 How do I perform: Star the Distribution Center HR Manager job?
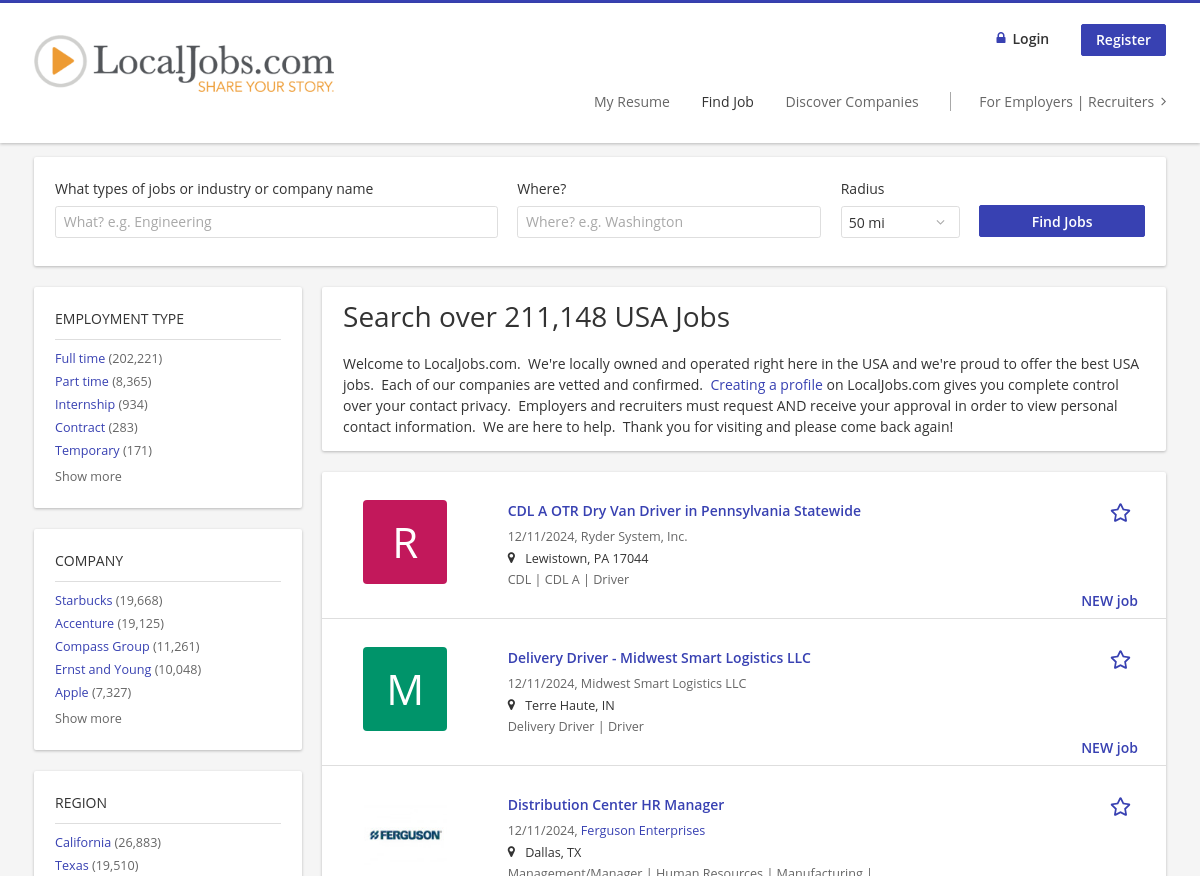click(x=1120, y=807)
